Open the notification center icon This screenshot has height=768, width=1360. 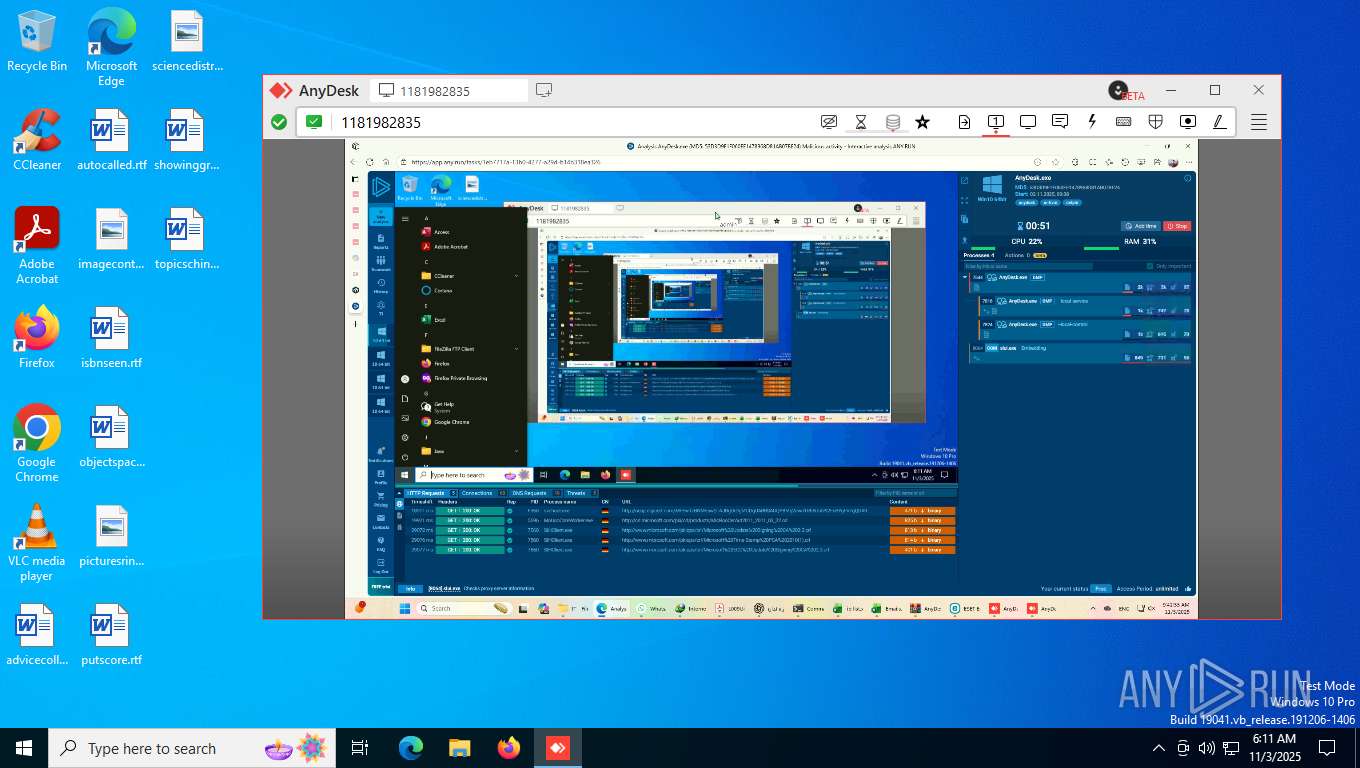pos(1327,748)
